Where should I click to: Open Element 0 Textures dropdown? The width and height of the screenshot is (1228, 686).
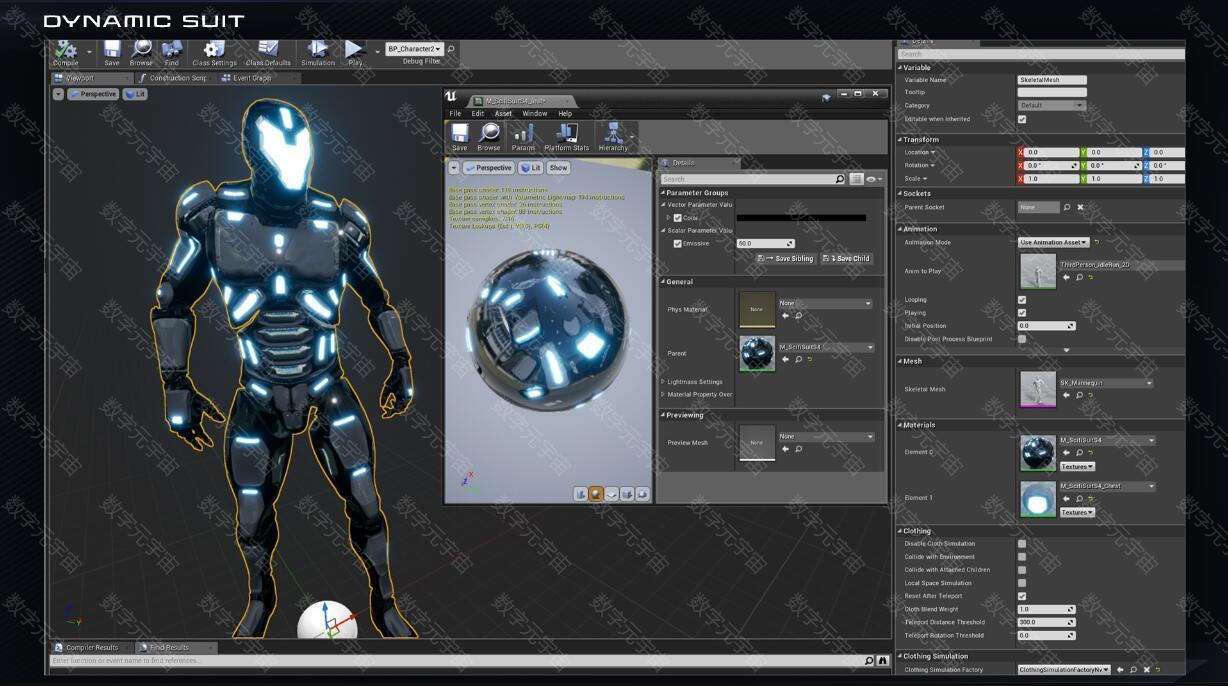(1077, 467)
